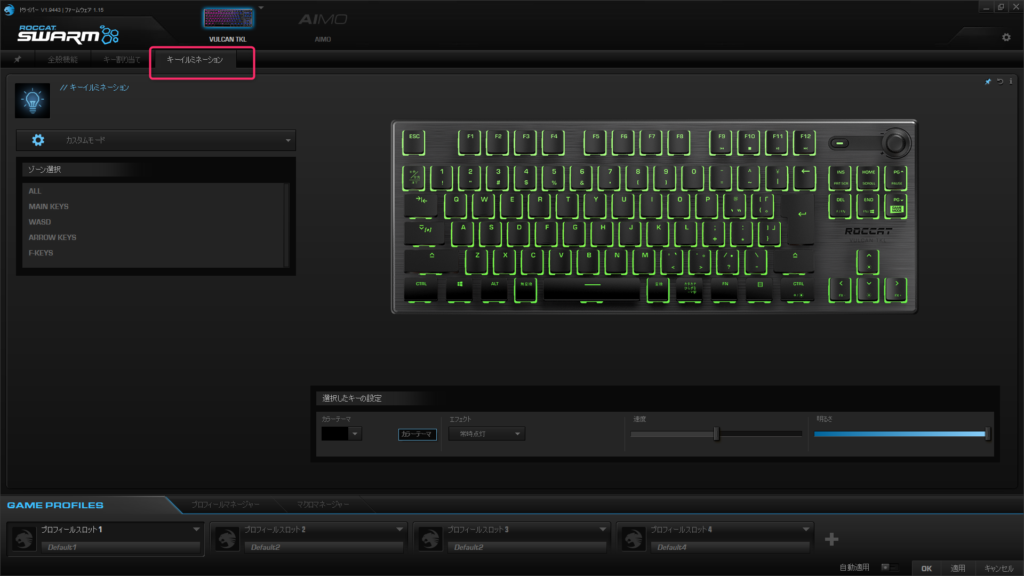Viewport: 1024px width, 576px height.
Task: Select the up arrow key
Action: click(x=868, y=261)
